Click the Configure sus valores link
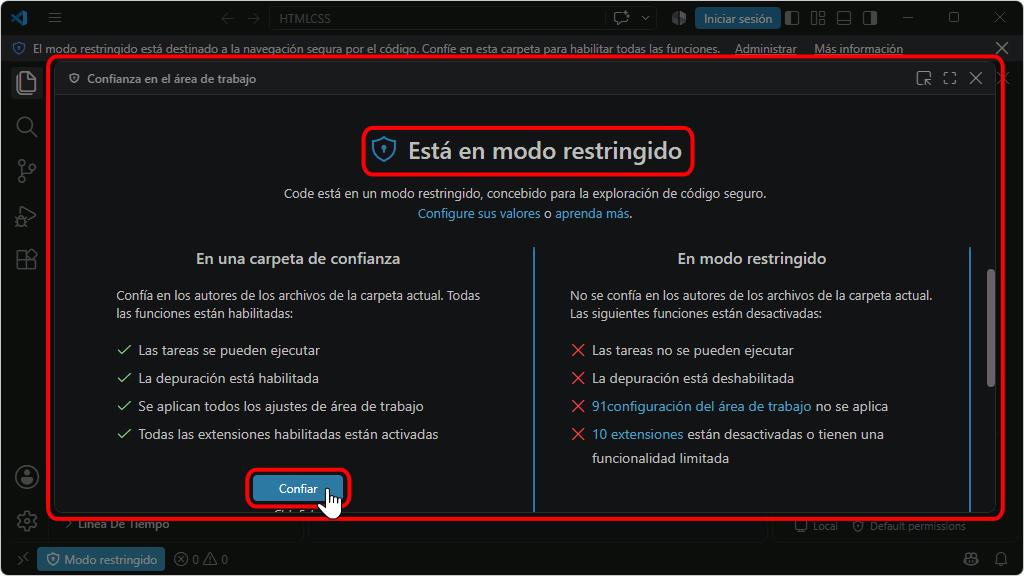The width and height of the screenshot is (1024, 576). (x=479, y=214)
